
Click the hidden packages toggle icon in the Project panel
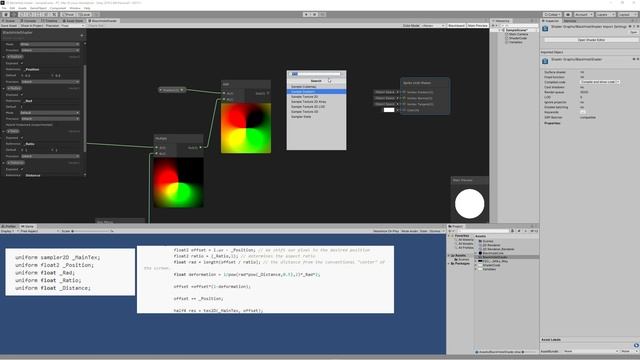535,231
